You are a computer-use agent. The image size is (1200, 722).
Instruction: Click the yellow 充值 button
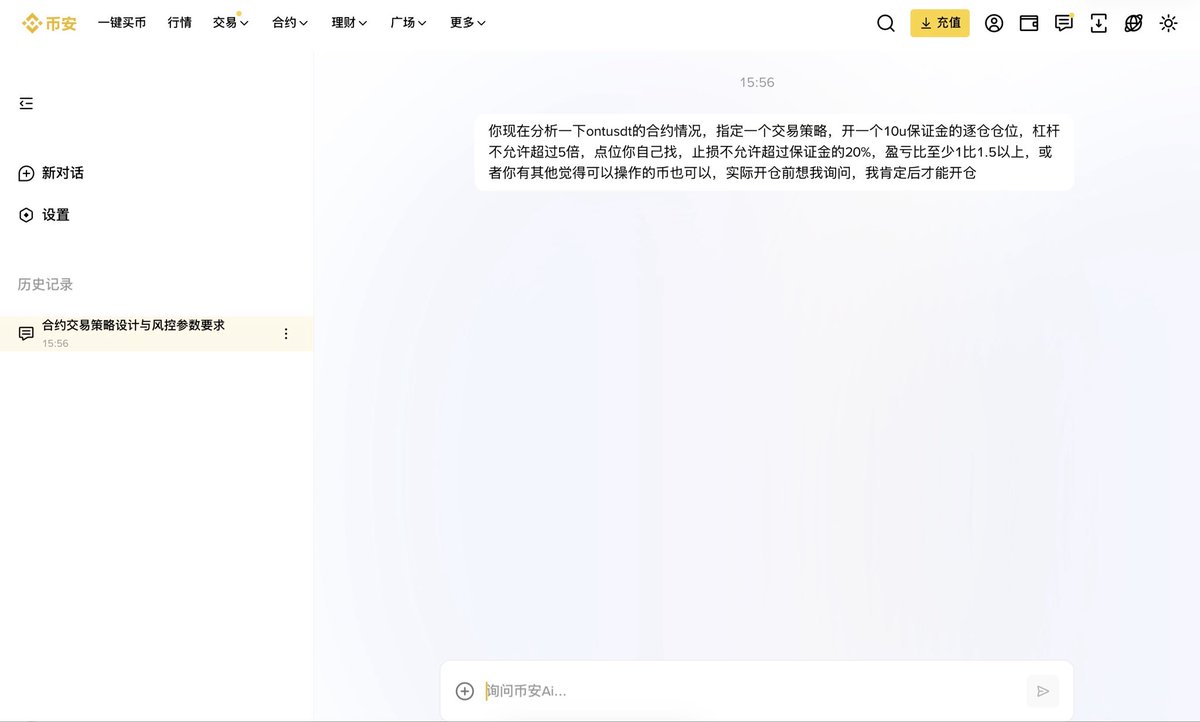click(940, 23)
